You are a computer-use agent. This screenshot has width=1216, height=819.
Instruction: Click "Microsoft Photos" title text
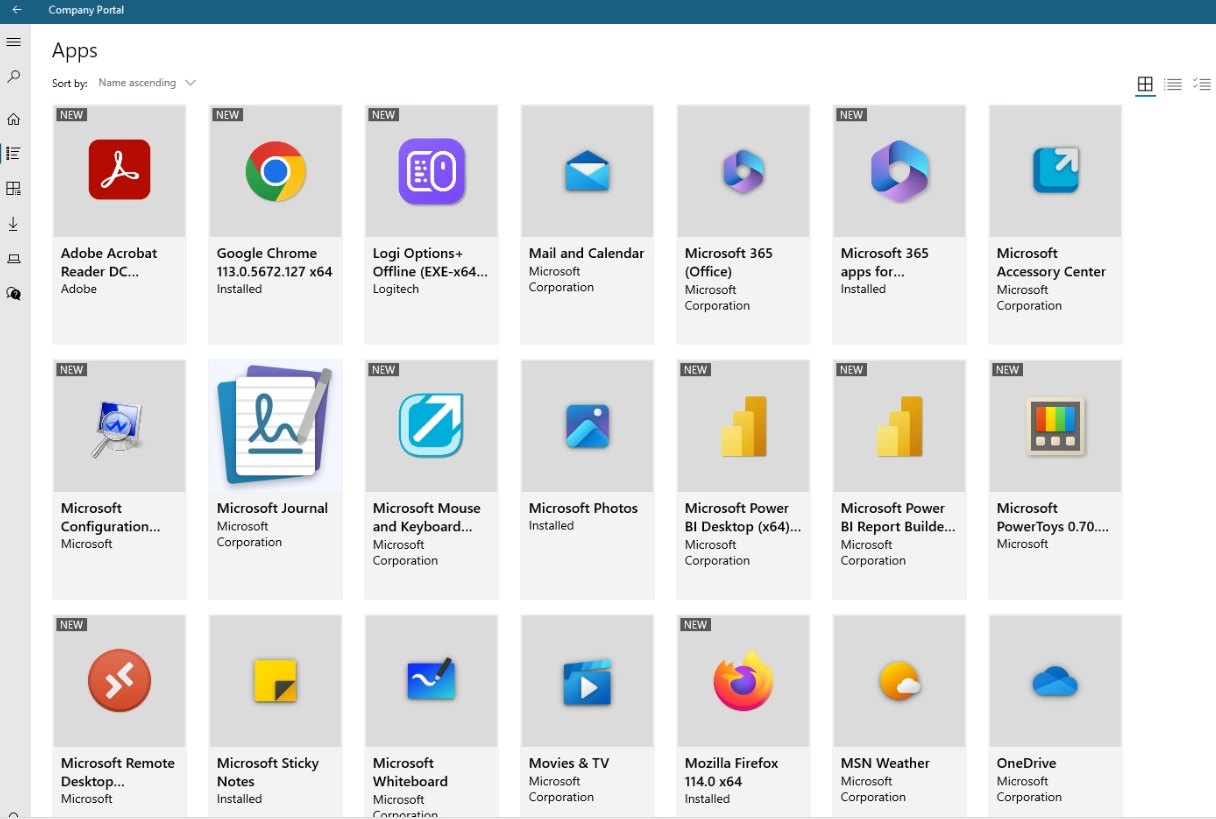(583, 508)
